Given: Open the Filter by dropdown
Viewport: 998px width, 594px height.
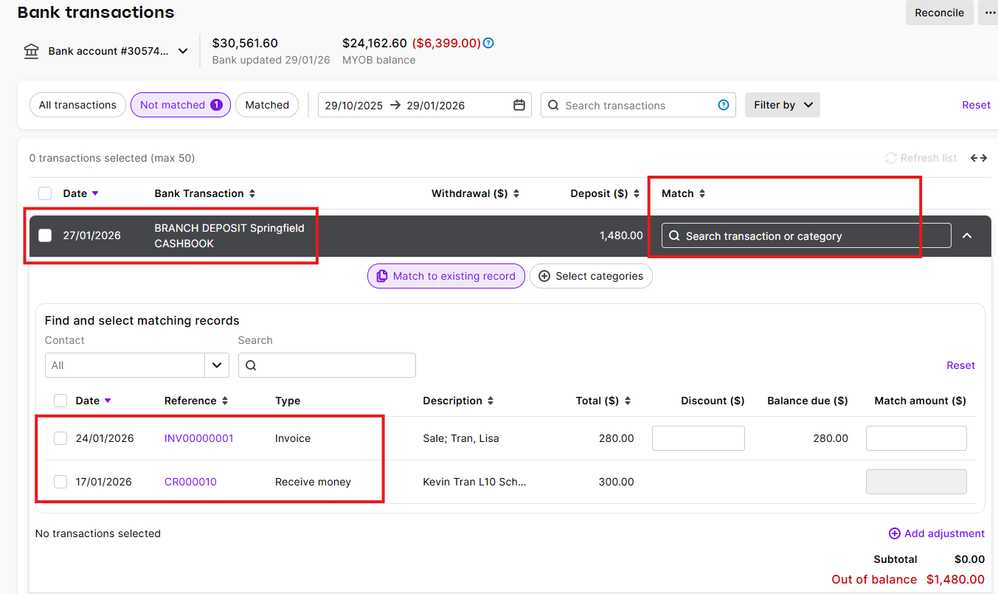Looking at the screenshot, I should click(782, 105).
